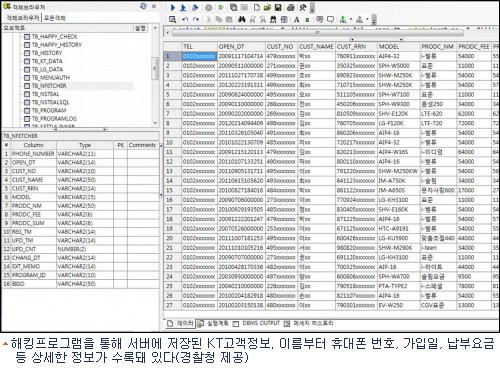Open the second black binoculars replace icon
Viewport: 500px width, 368px height.
pos(273,20)
